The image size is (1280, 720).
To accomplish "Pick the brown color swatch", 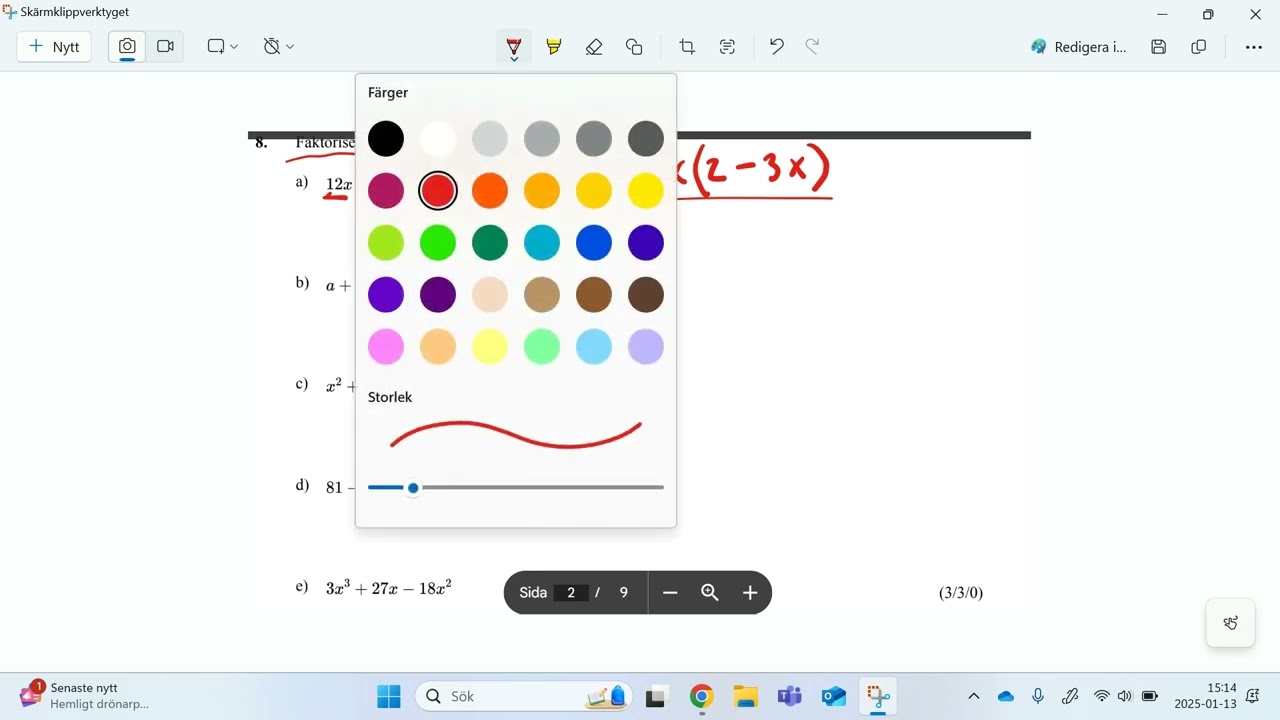I will point(594,295).
